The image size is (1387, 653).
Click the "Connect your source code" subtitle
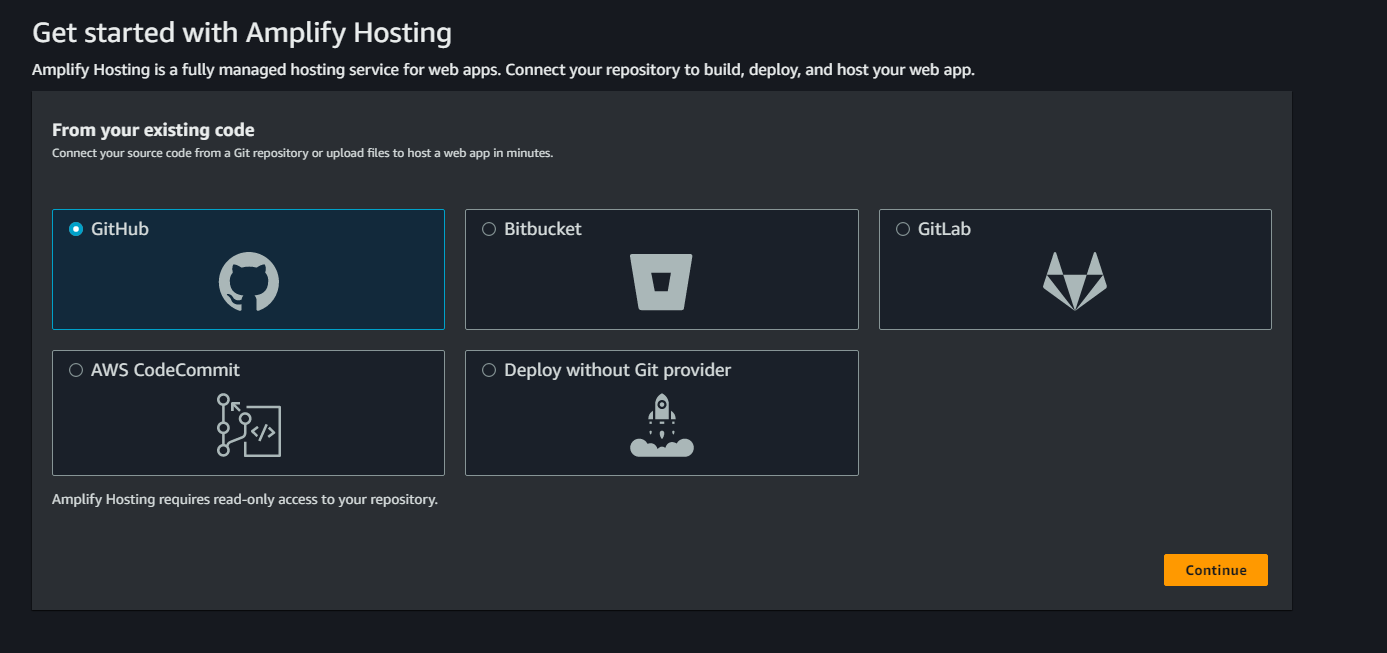[x=302, y=153]
